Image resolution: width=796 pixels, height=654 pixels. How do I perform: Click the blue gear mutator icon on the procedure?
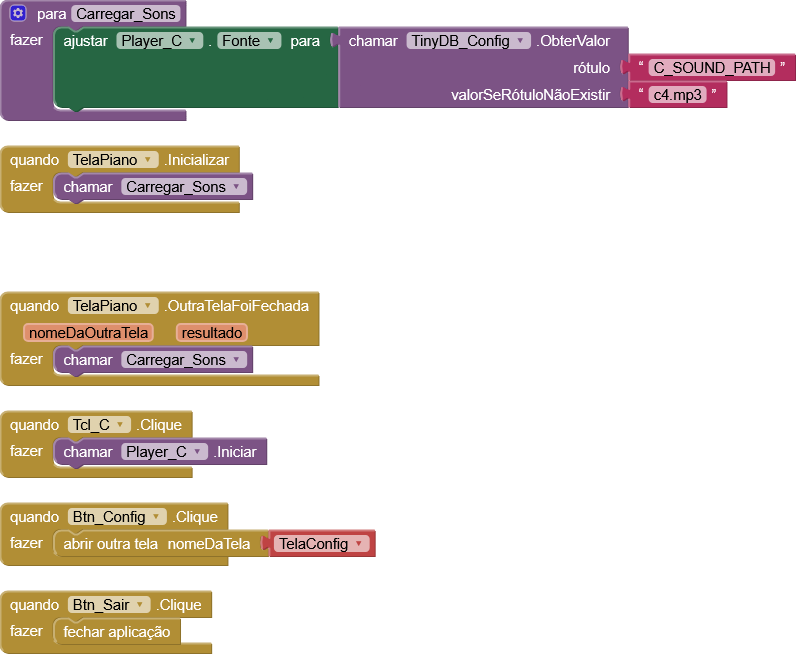pyautogui.click(x=18, y=14)
